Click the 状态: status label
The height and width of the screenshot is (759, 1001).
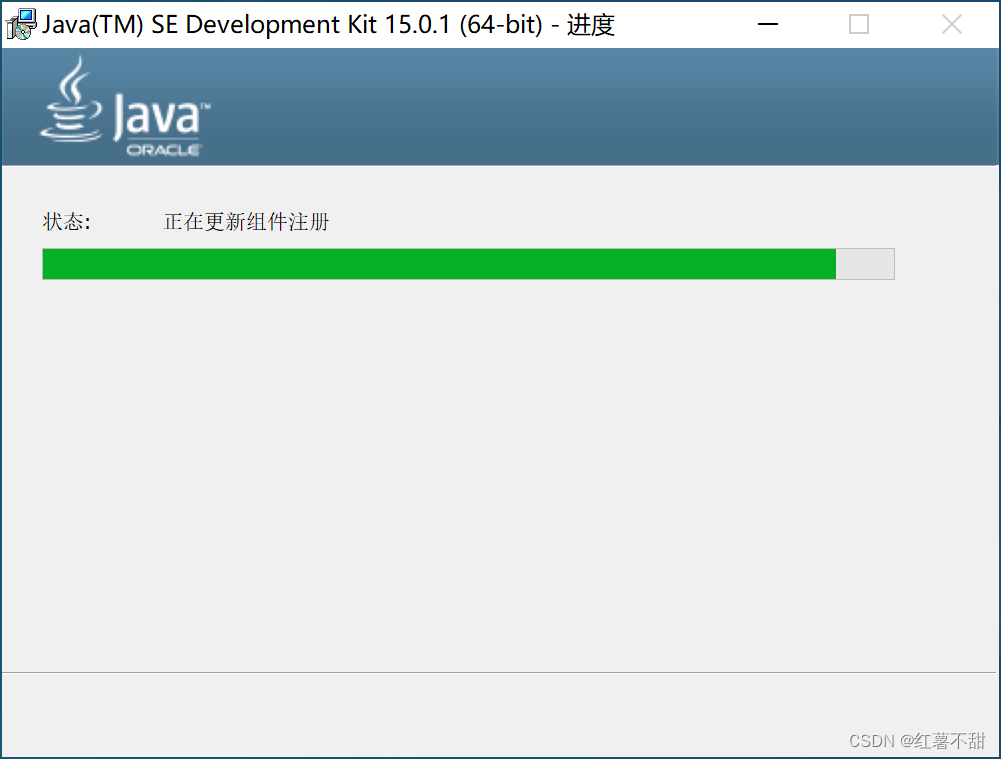click(x=67, y=222)
